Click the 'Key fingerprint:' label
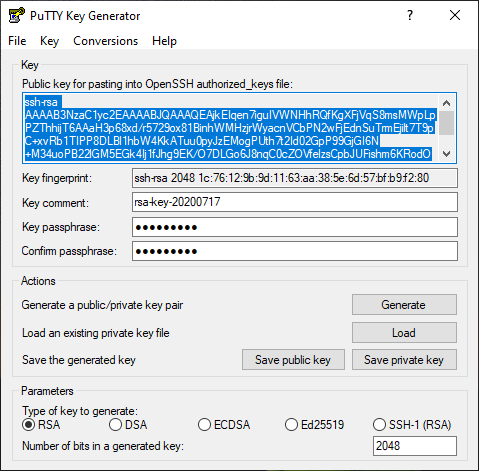479x471 pixels. (57, 178)
